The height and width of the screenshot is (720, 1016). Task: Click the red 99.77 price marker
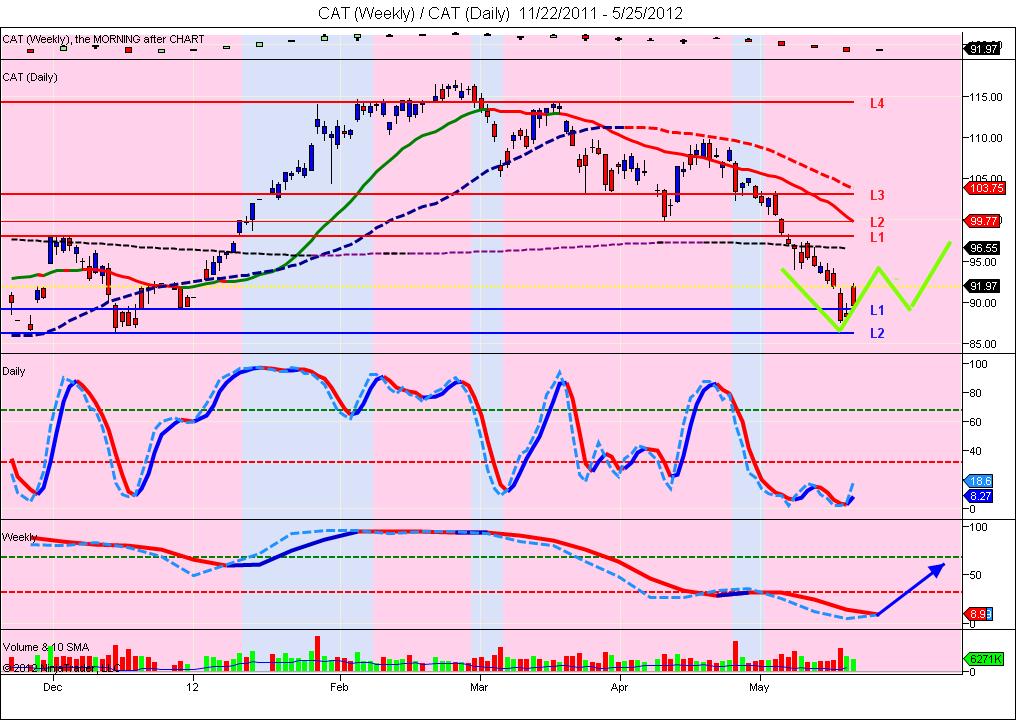982,221
